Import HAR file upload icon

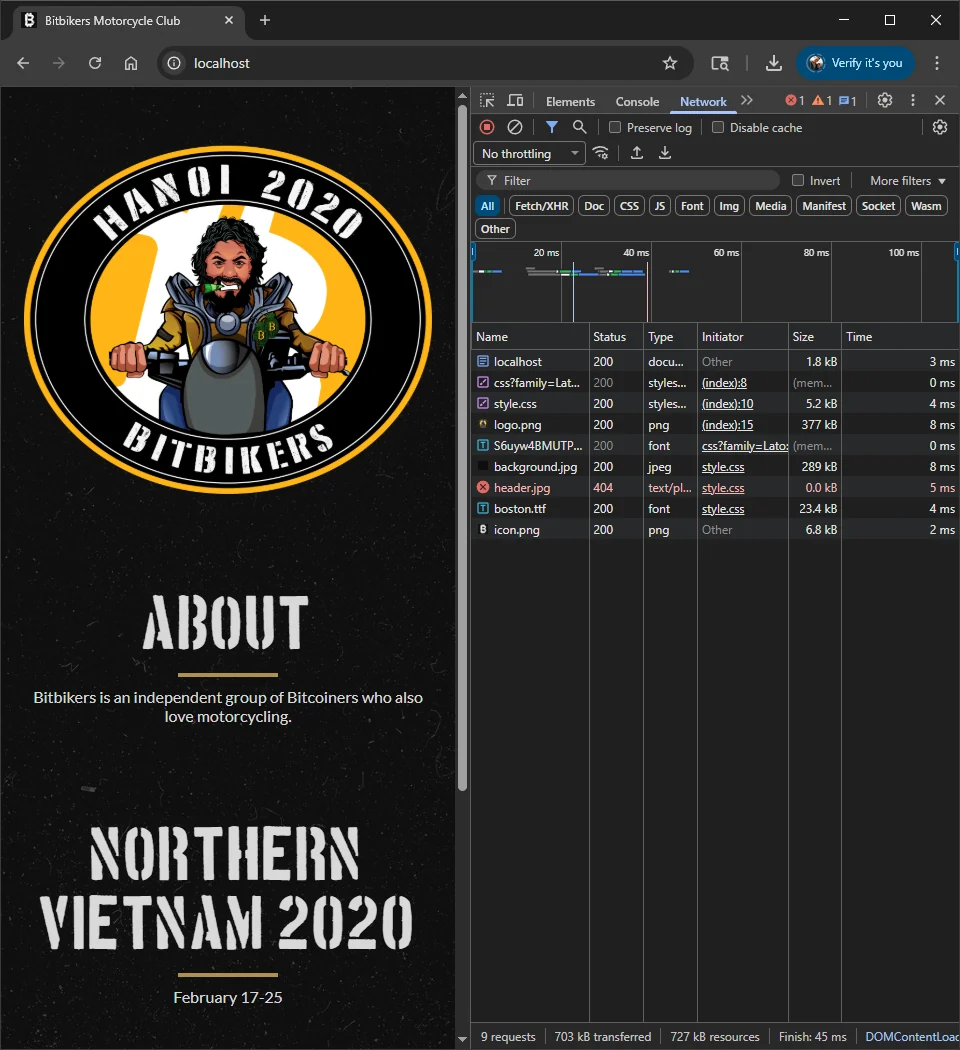click(x=637, y=153)
